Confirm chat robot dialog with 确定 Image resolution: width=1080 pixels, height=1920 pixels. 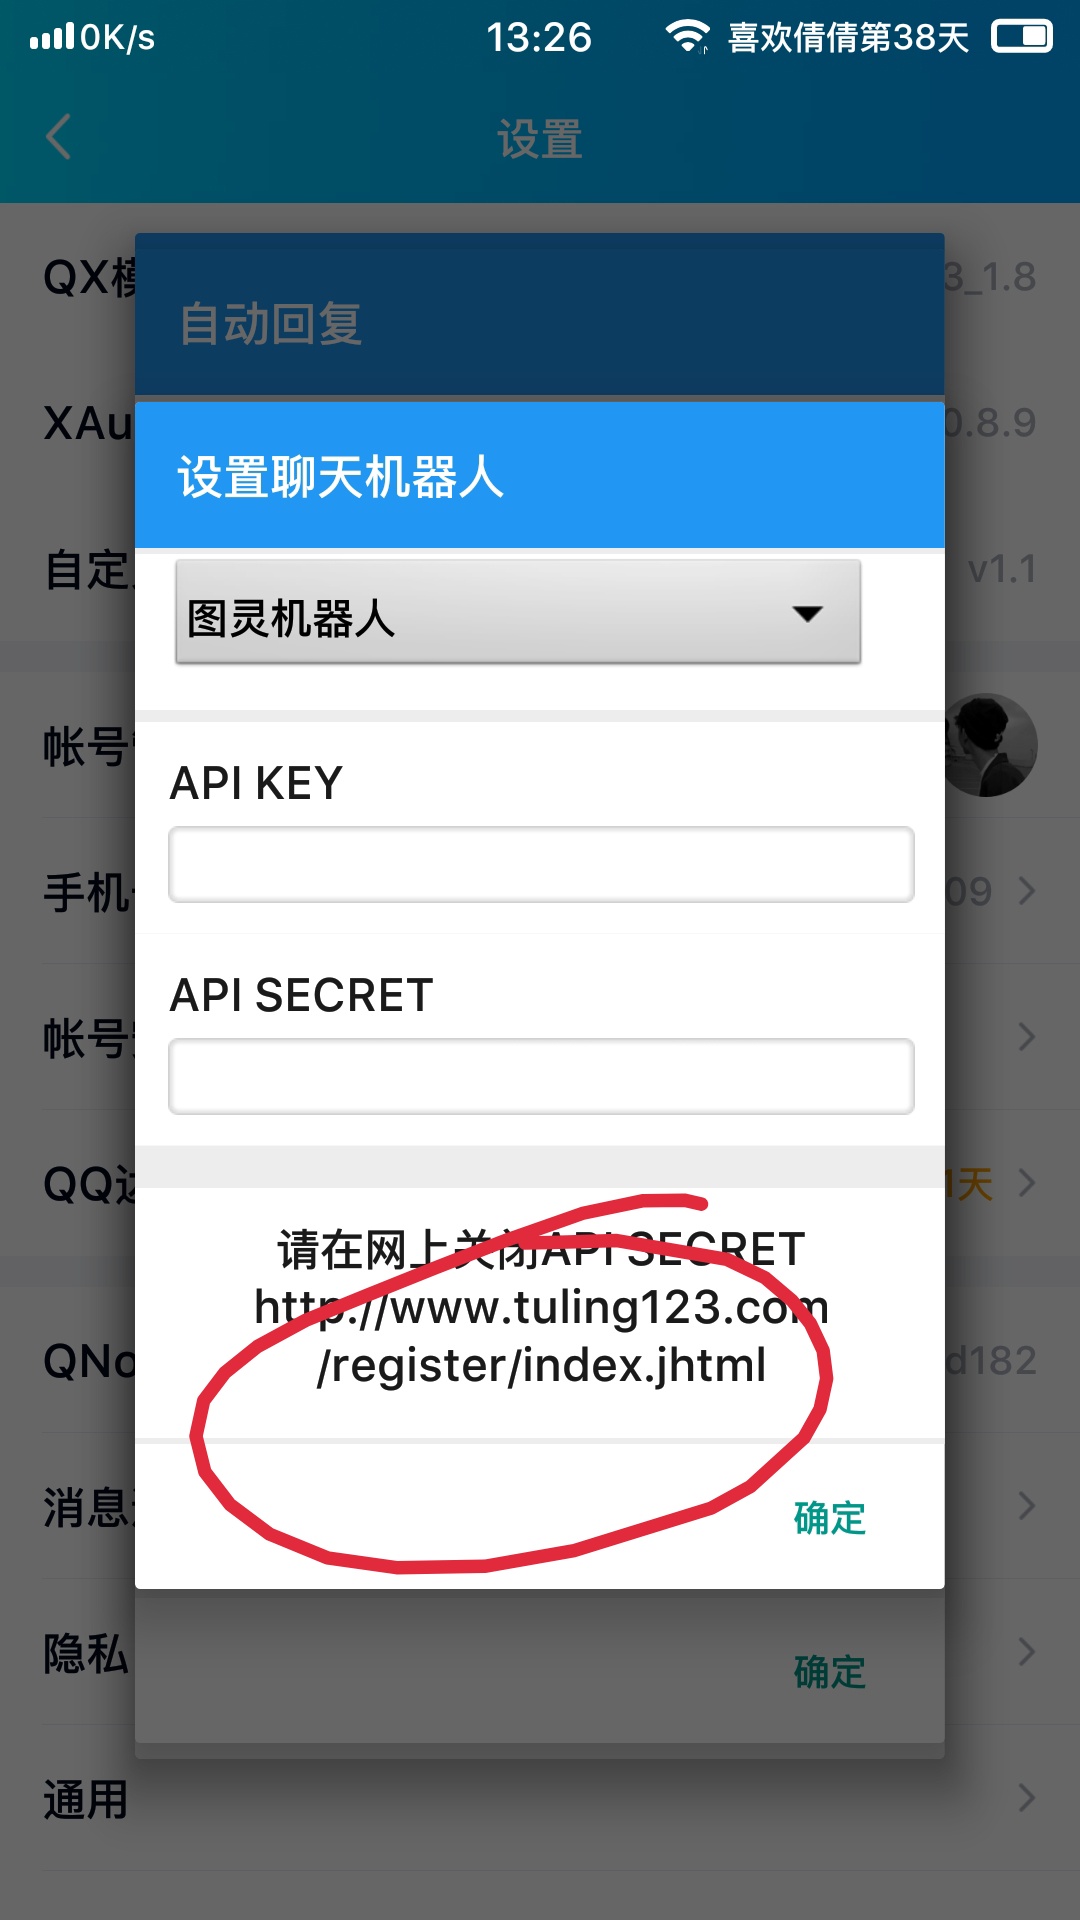click(x=829, y=1518)
